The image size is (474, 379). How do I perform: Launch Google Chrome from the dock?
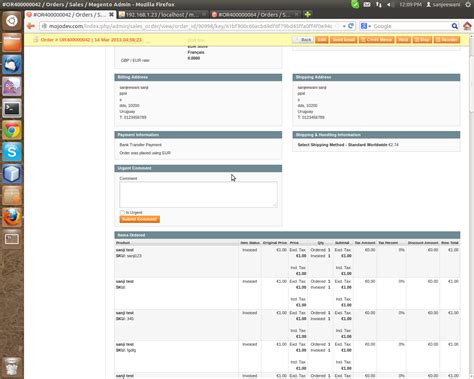pyautogui.click(x=12, y=130)
